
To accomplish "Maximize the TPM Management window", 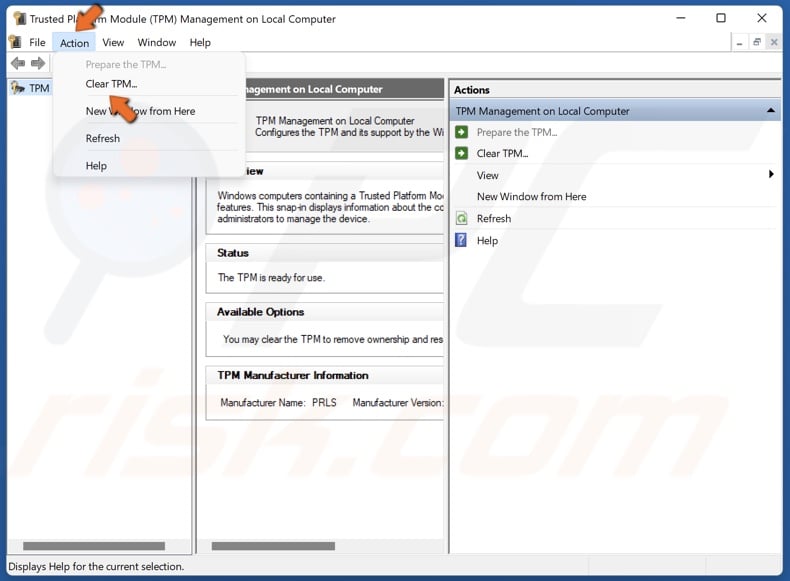I will point(721,18).
